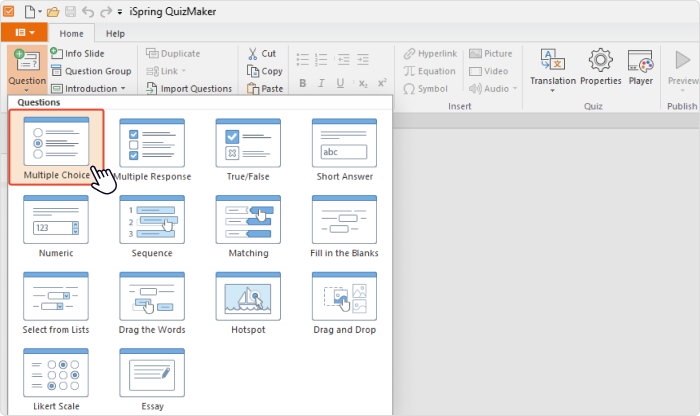The image size is (700, 416).
Task: Switch to the Home ribbon tab
Action: pyautogui.click(x=71, y=33)
